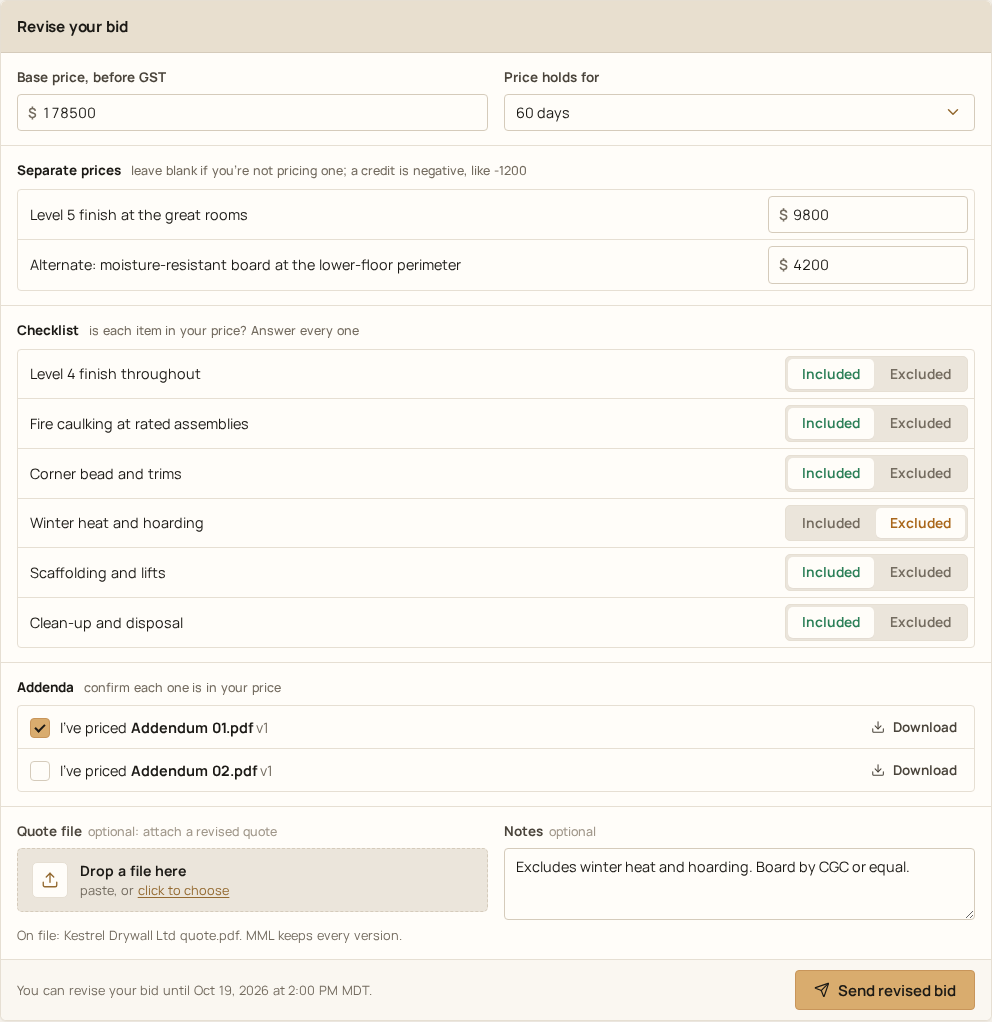Image resolution: width=992 pixels, height=1022 pixels.
Task: Set Corner bead and trims to Excluded
Action: [x=920, y=473]
